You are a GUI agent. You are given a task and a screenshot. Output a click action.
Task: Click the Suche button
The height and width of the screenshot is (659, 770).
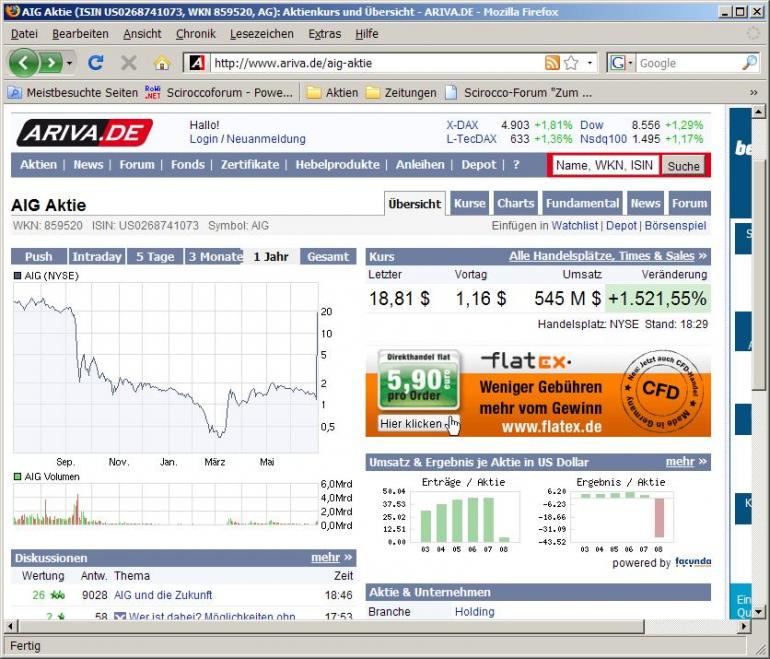(683, 166)
